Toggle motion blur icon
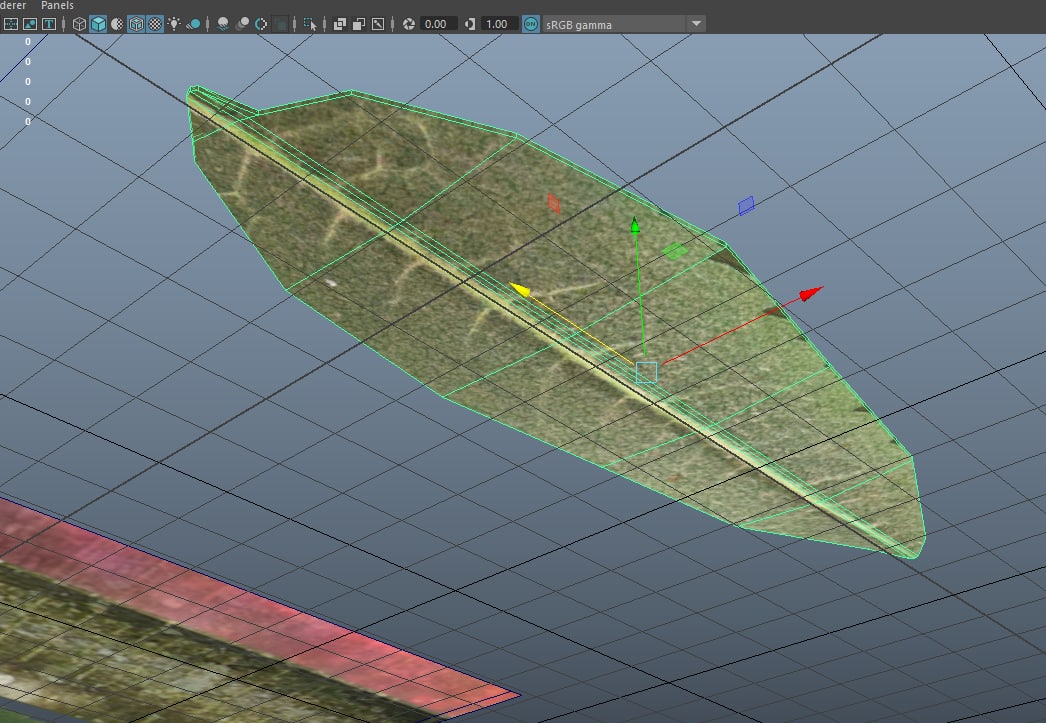Image resolution: width=1046 pixels, height=723 pixels. [x=243, y=24]
